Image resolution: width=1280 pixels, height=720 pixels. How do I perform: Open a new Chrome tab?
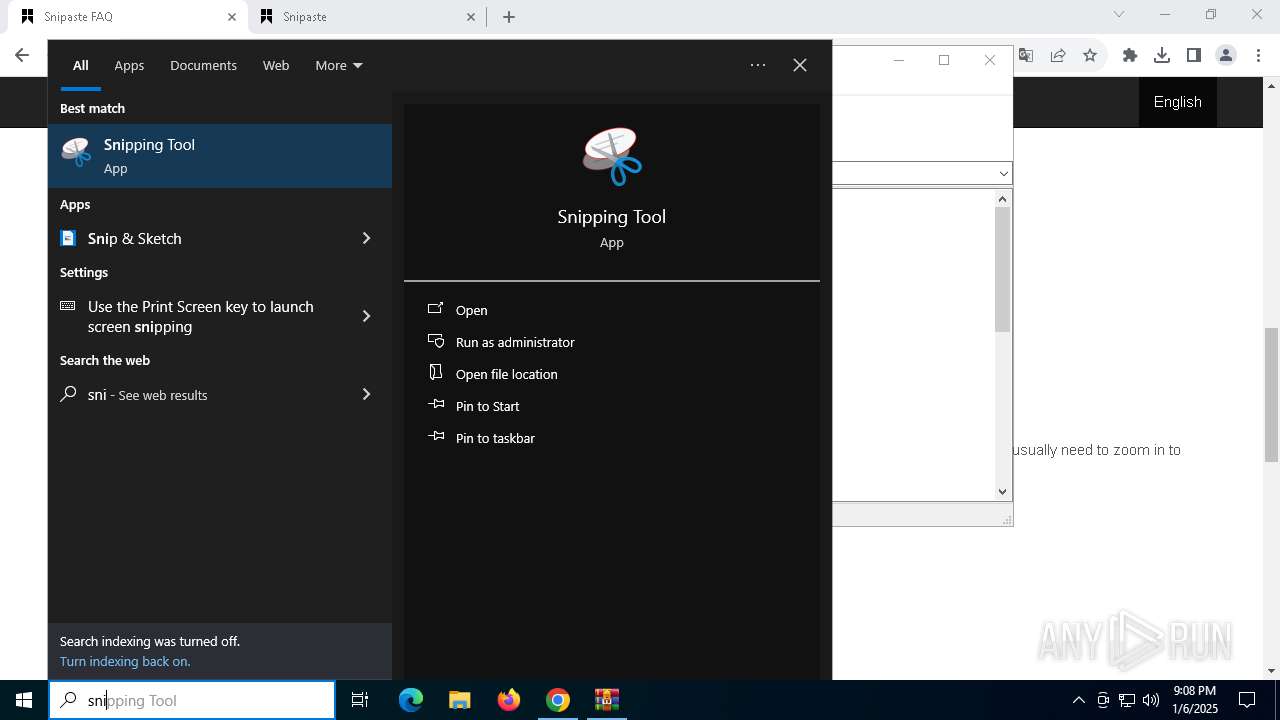(509, 17)
